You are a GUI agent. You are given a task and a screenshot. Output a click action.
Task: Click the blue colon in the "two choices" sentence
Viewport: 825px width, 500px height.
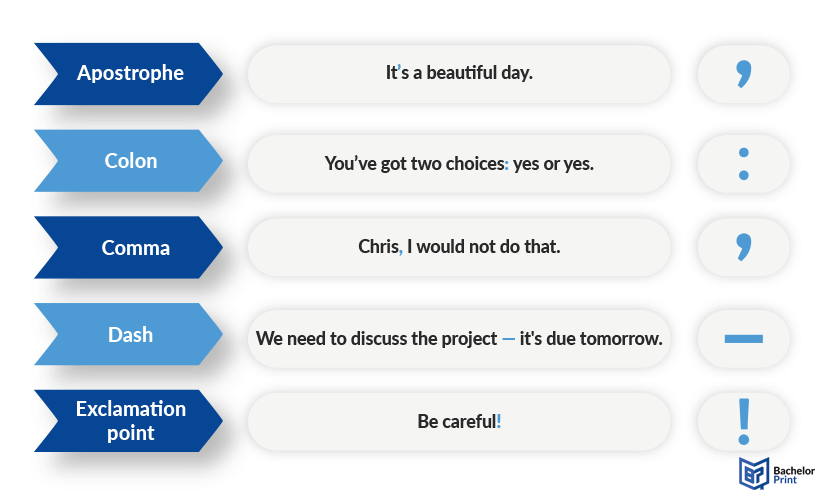(x=507, y=165)
